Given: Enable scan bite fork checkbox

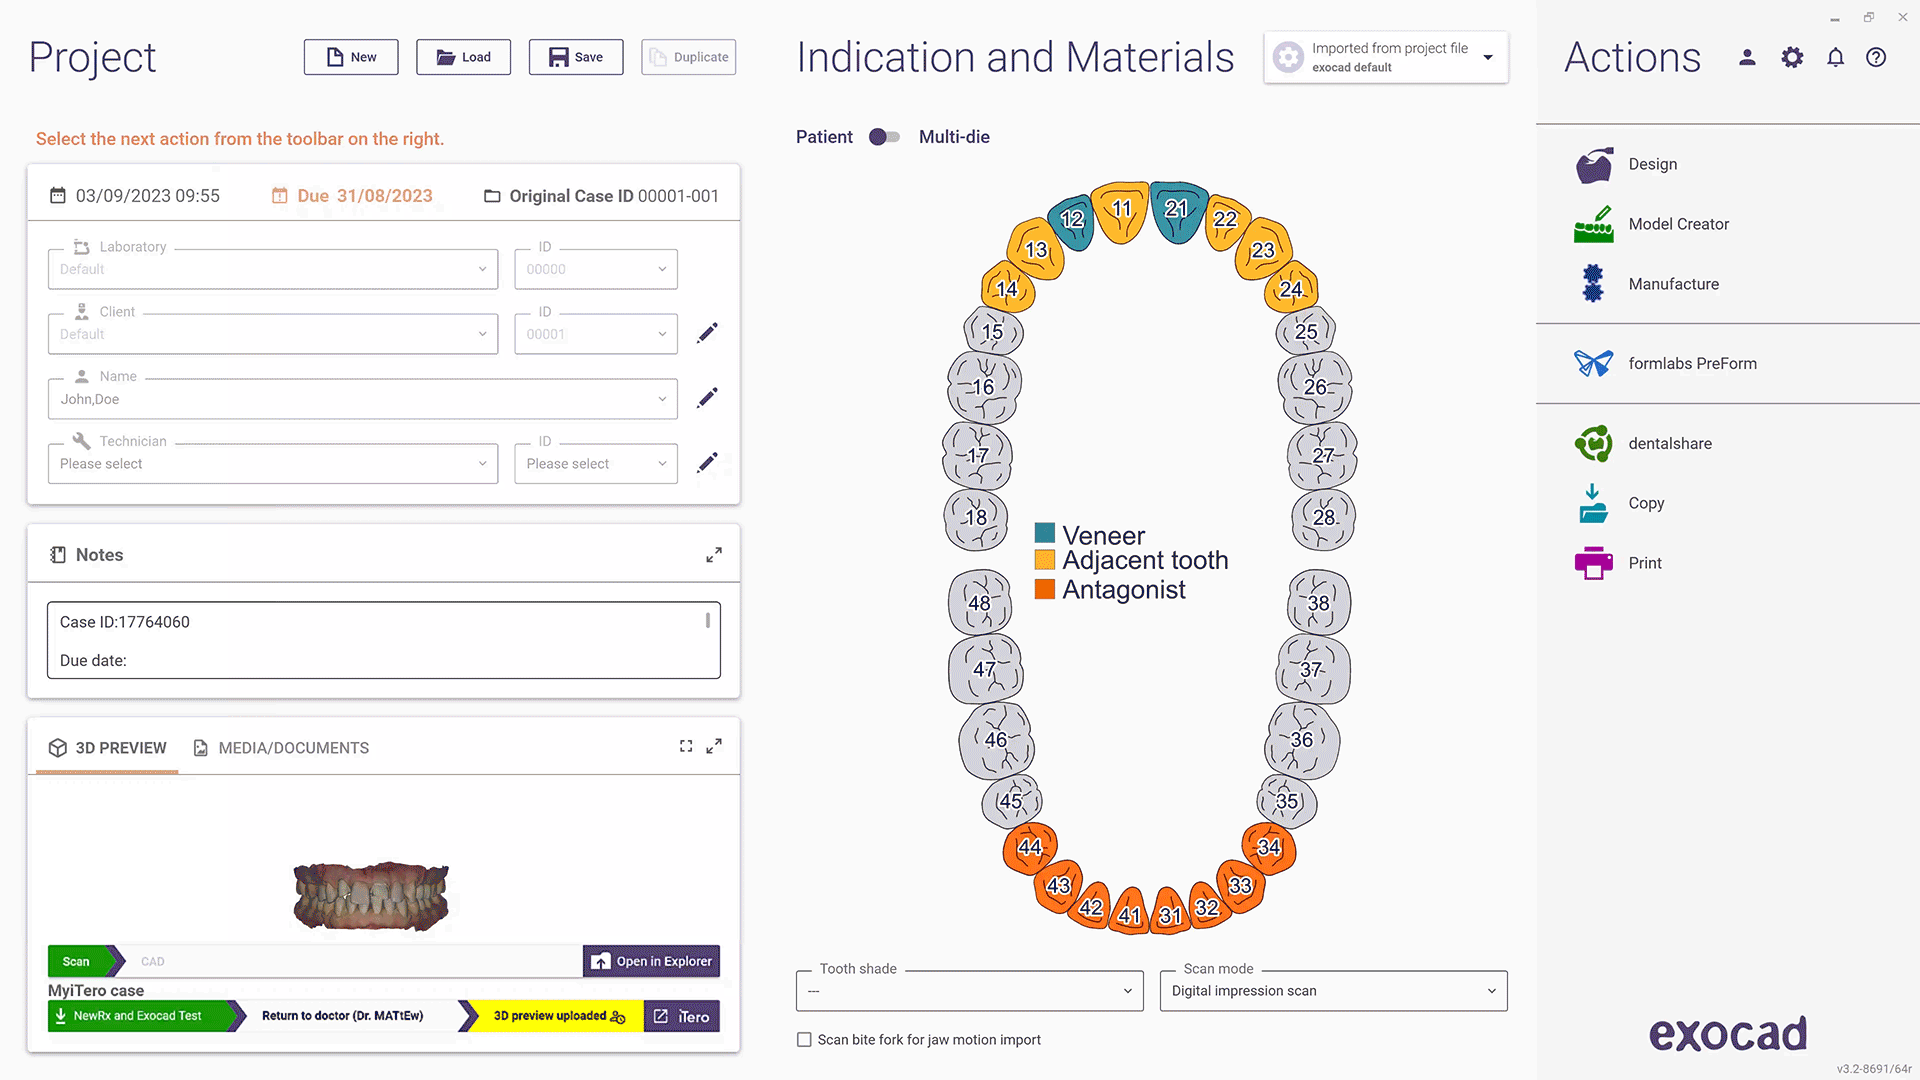Looking at the screenshot, I should click(804, 1039).
